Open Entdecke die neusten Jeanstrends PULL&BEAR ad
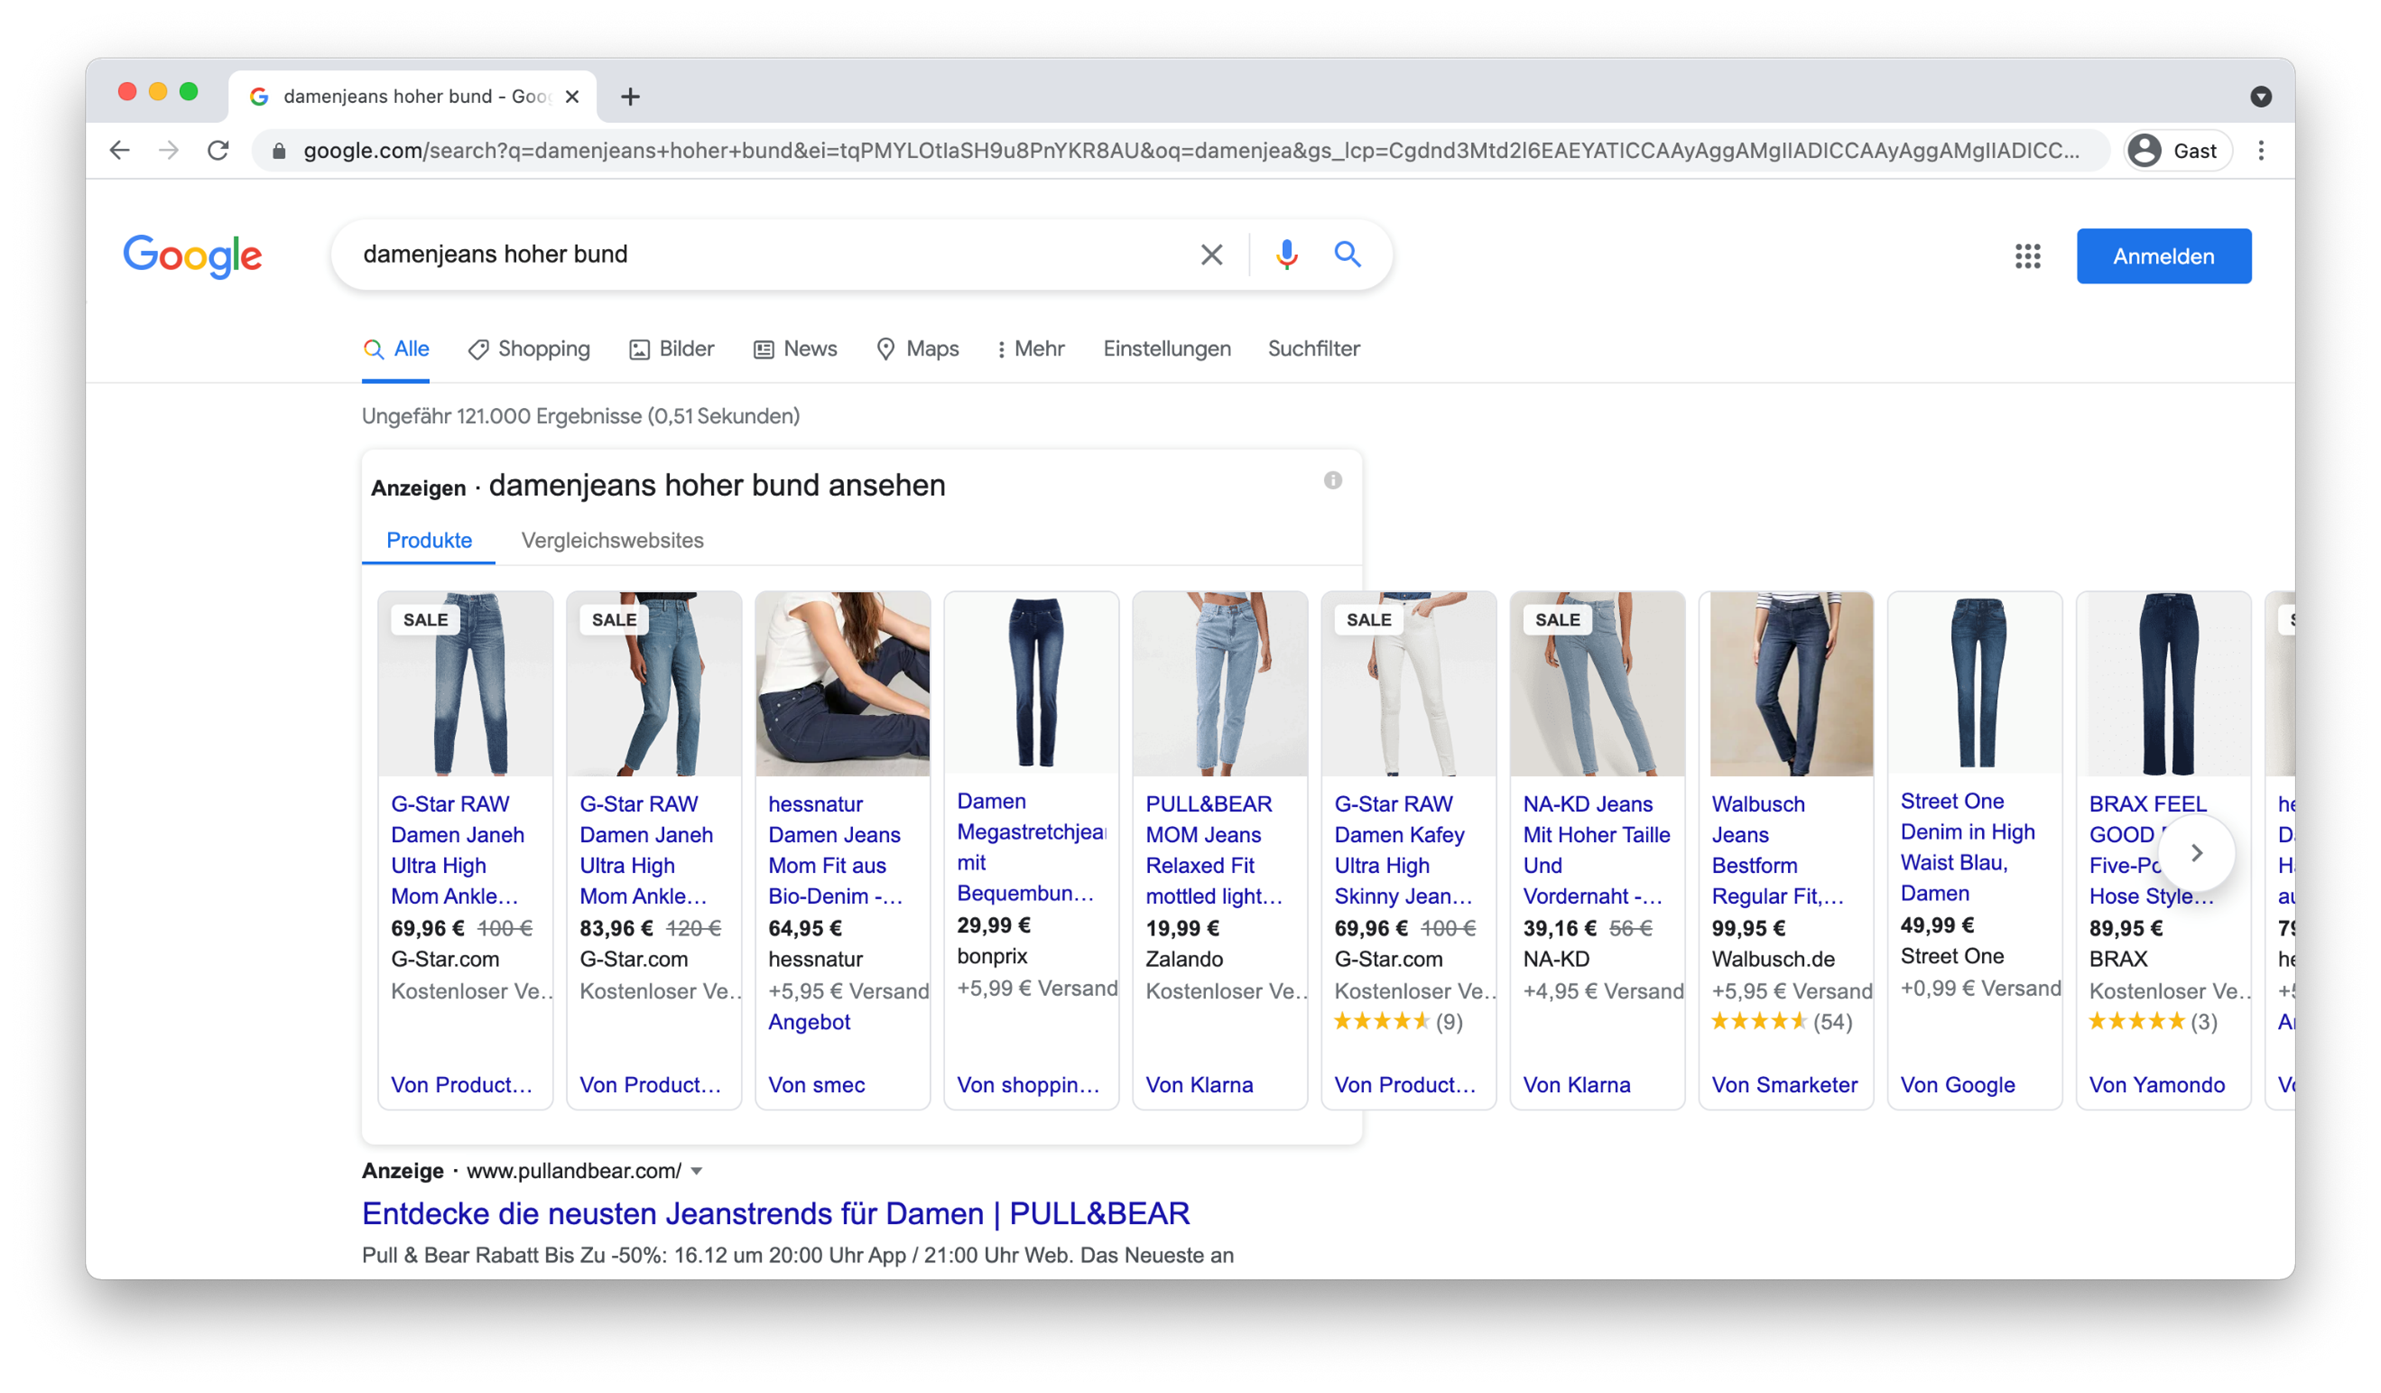 (x=775, y=1214)
